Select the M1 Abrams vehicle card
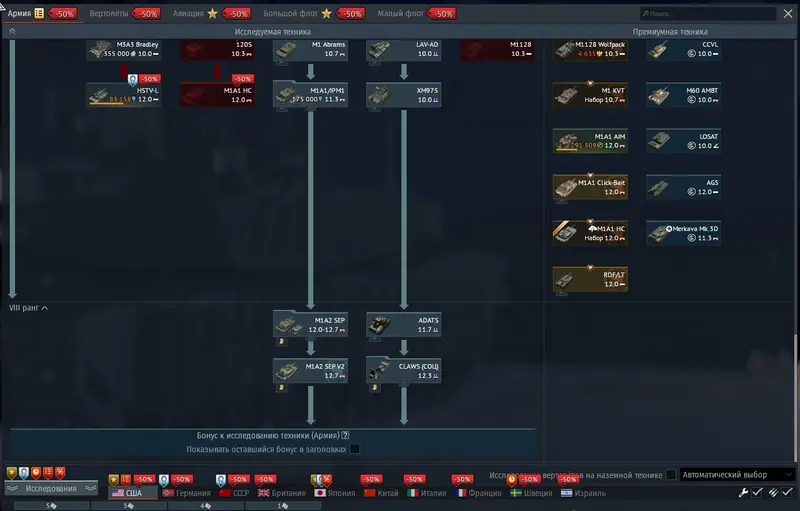 pos(310,49)
